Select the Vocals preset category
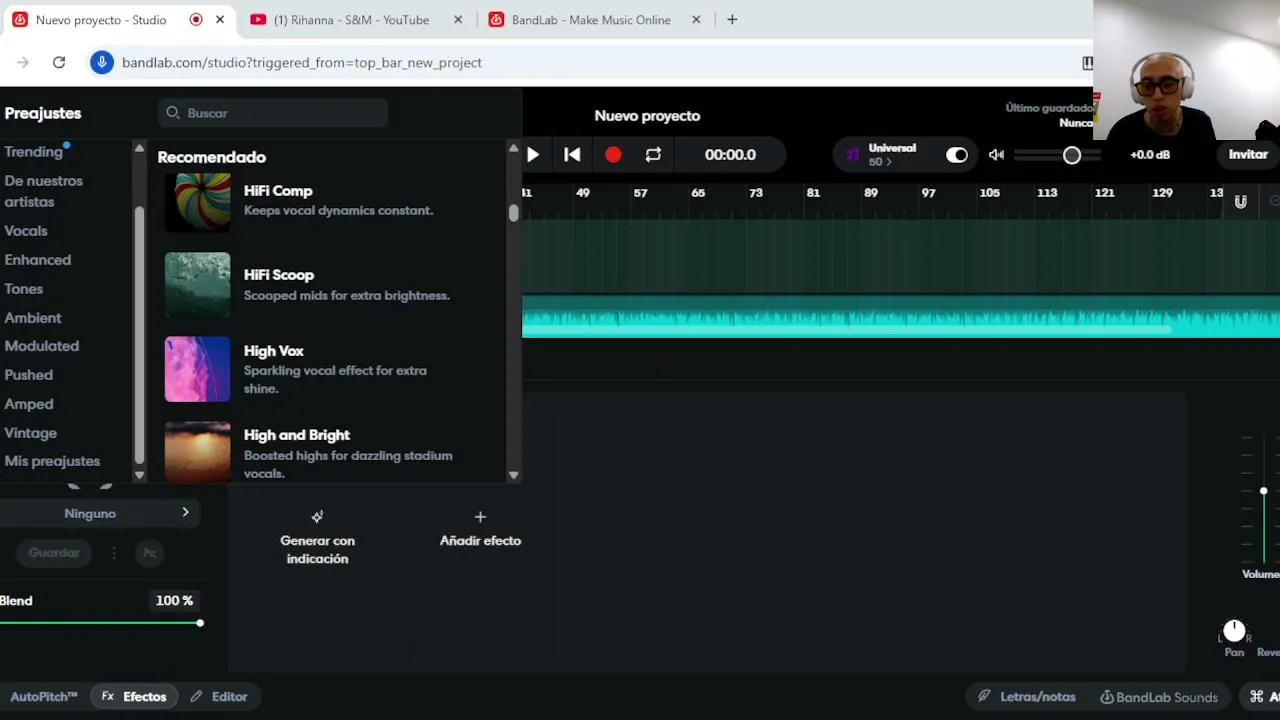The height and width of the screenshot is (720, 1280). pos(26,231)
